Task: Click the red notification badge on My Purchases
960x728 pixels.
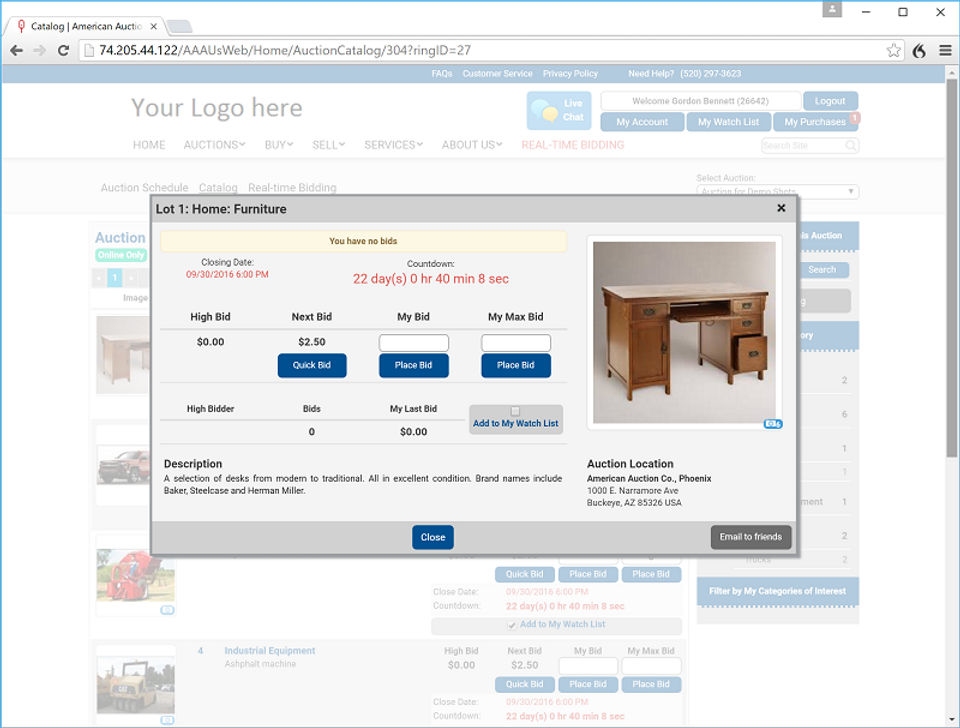Action: tap(855, 117)
